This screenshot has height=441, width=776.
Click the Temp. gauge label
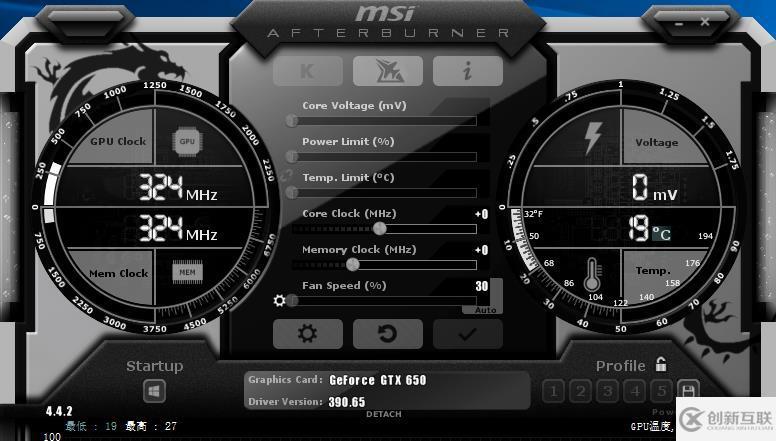pyautogui.click(x=653, y=271)
